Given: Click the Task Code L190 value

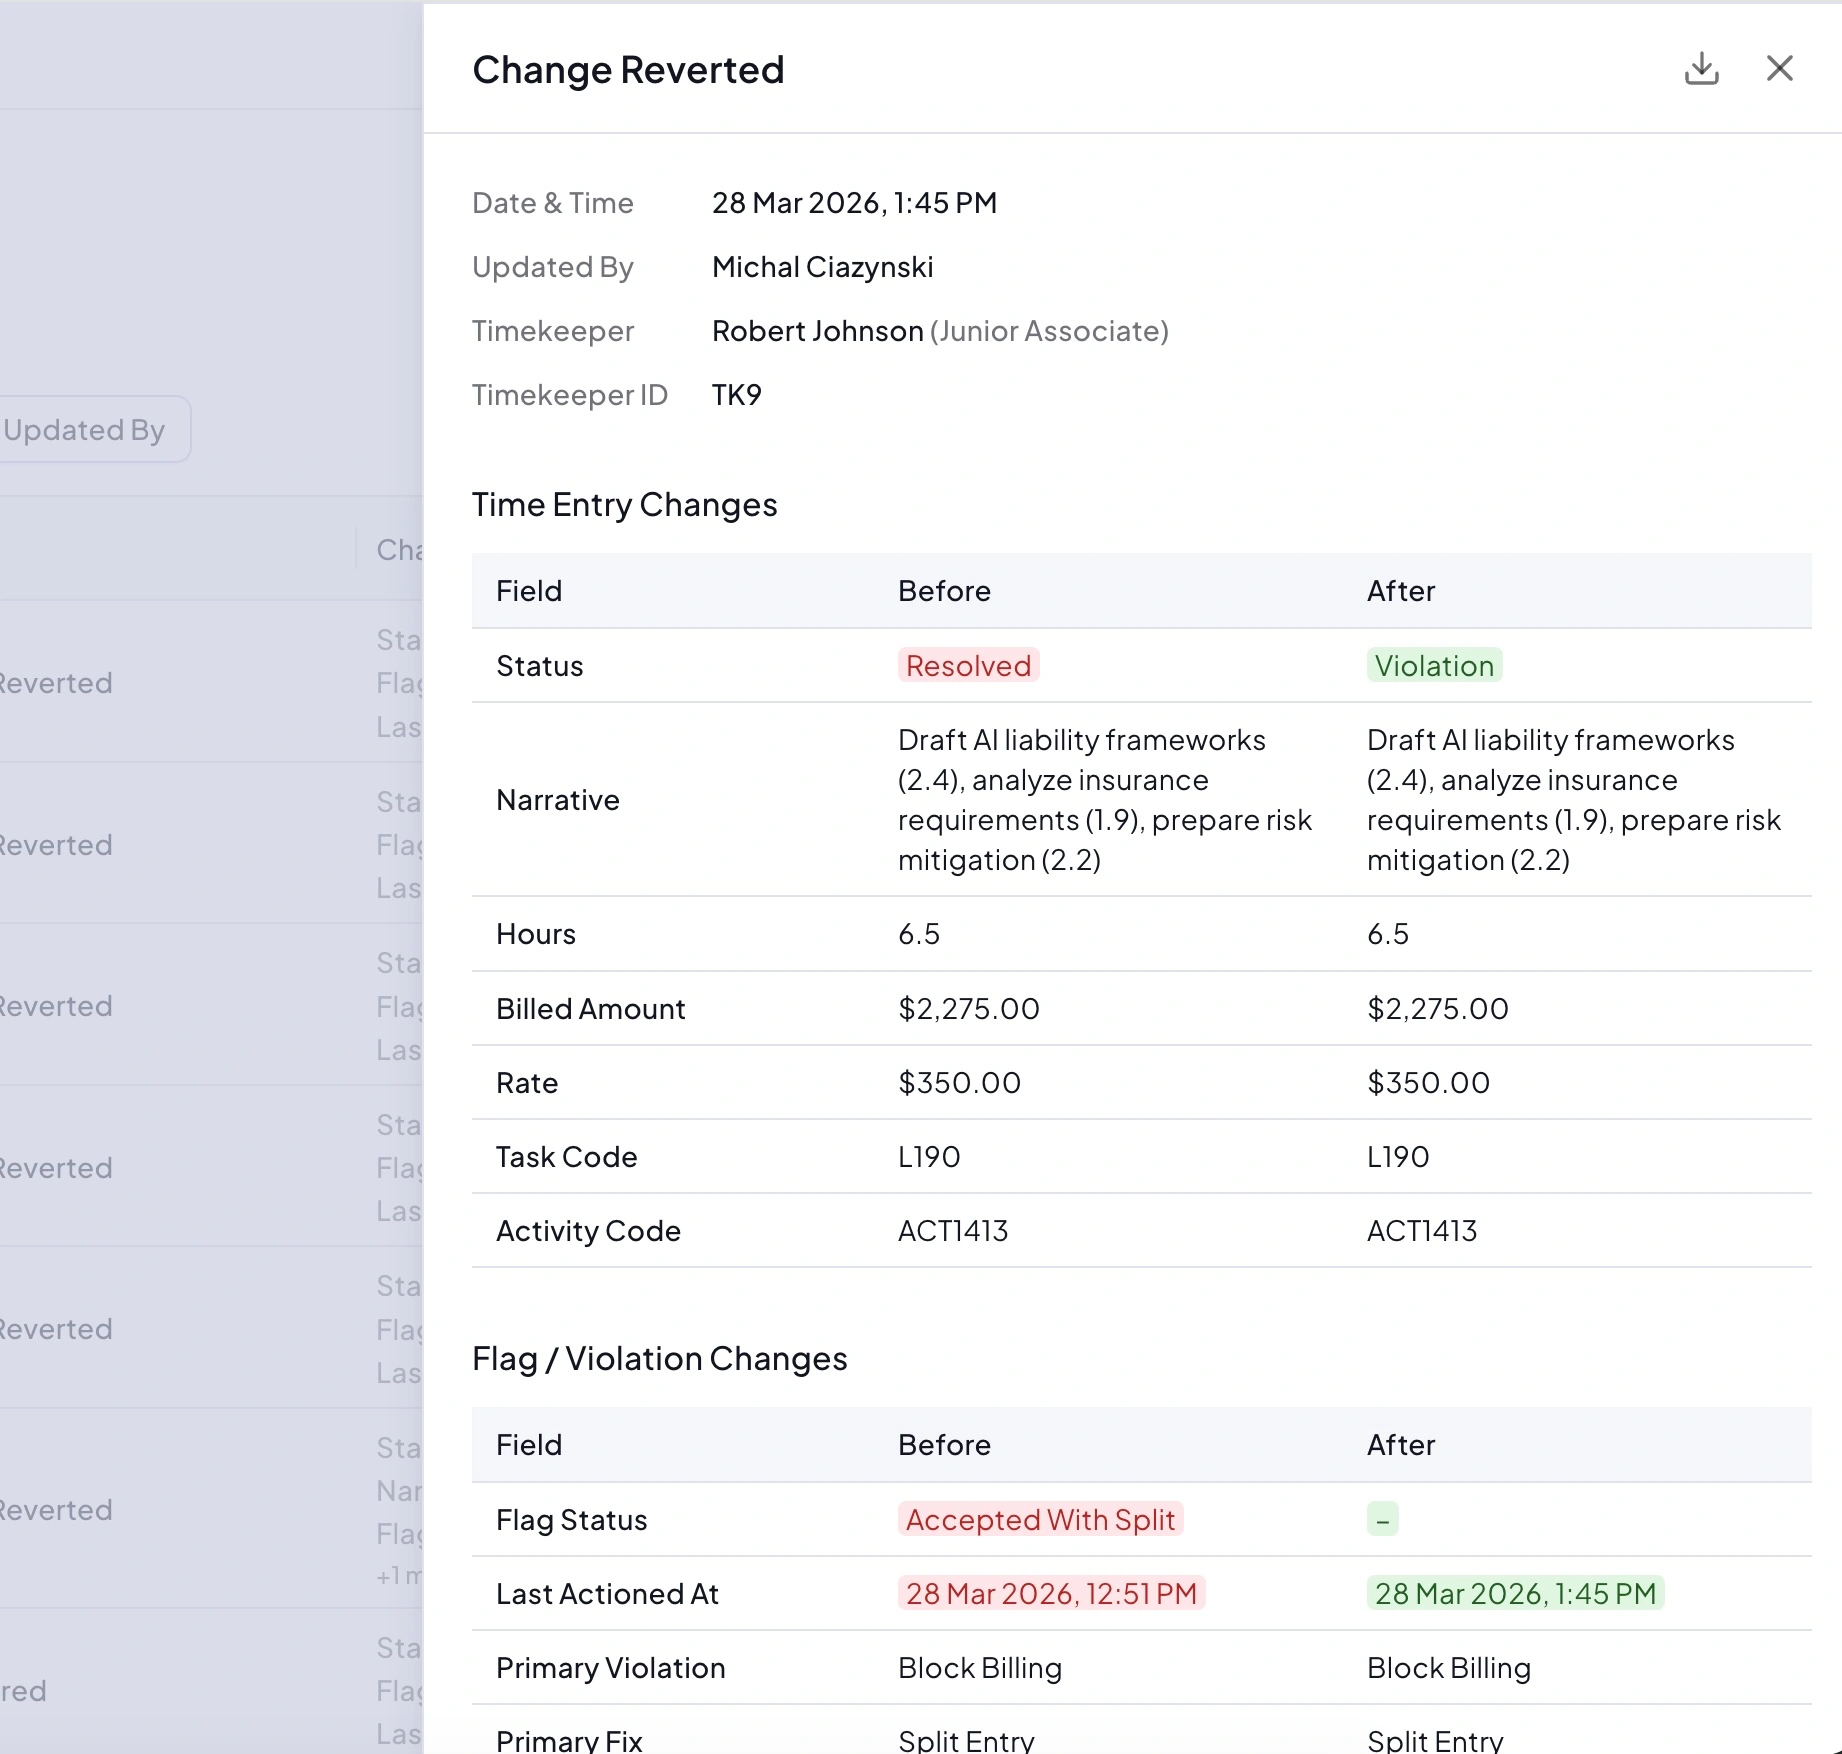Looking at the screenshot, I should (928, 1156).
